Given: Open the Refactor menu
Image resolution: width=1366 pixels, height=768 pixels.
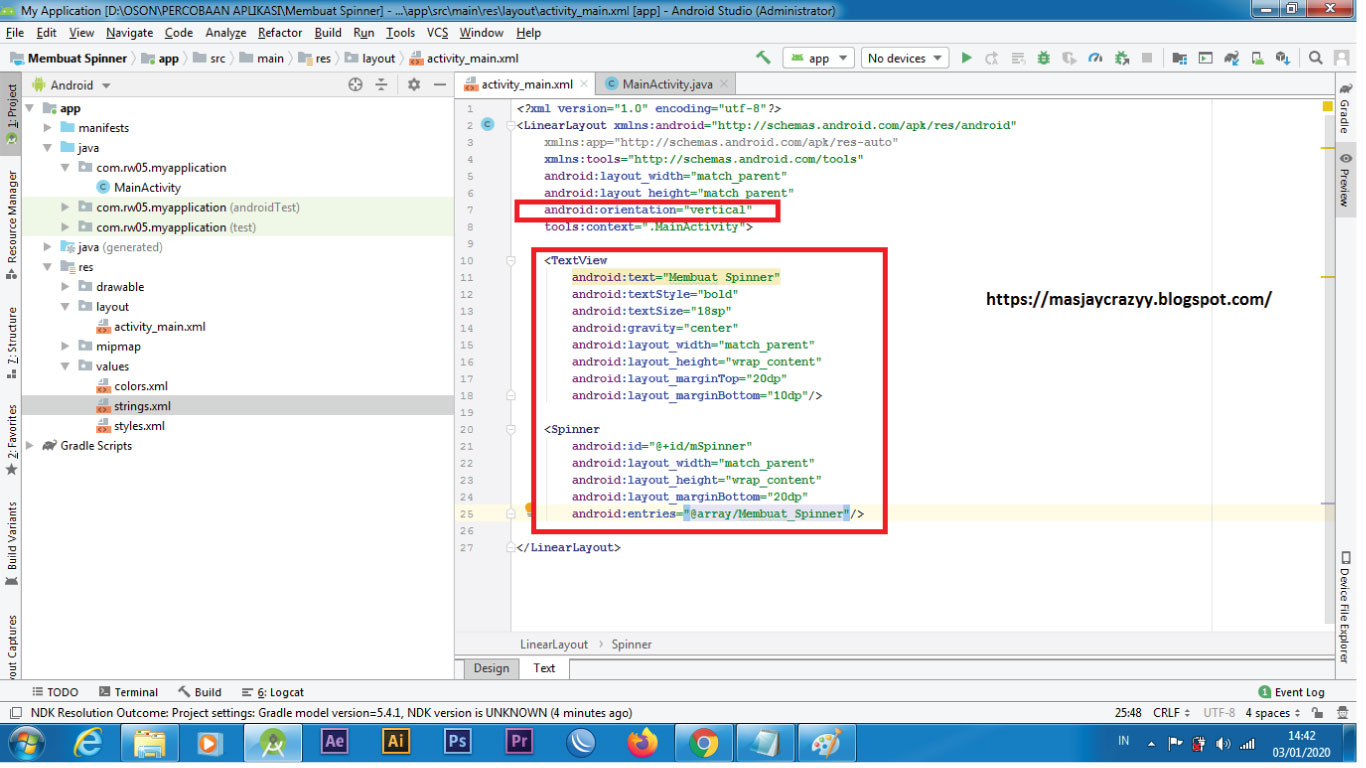Looking at the screenshot, I should [x=280, y=32].
